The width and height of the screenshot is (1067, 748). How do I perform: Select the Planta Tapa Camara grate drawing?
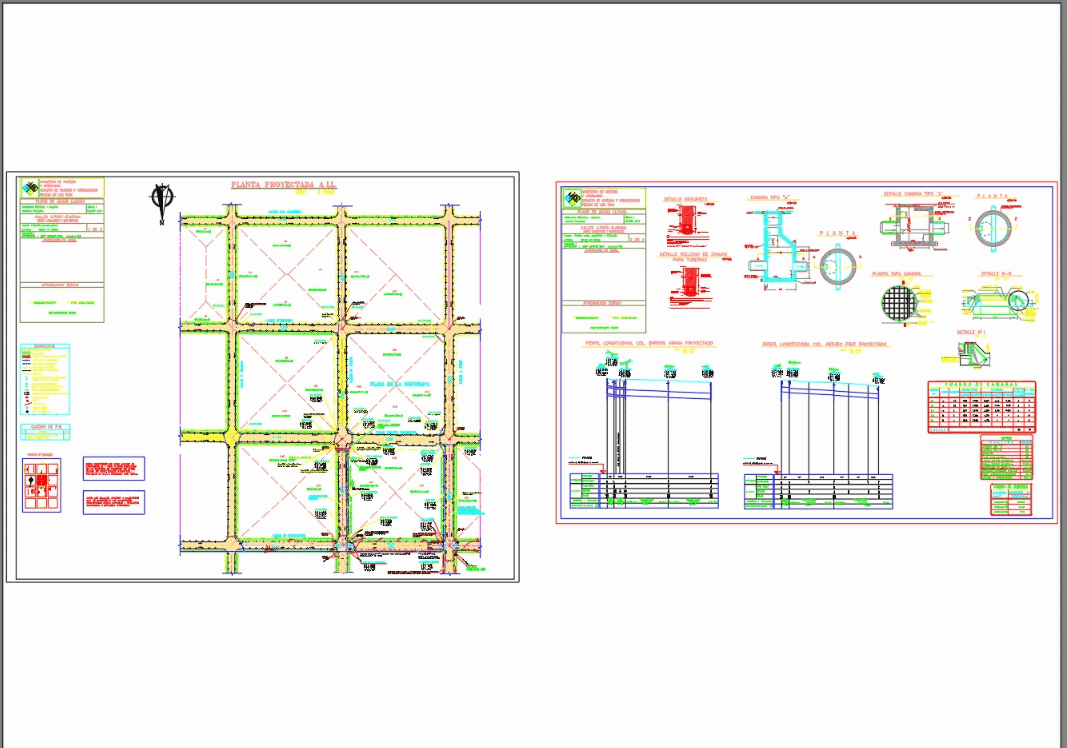[x=901, y=300]
